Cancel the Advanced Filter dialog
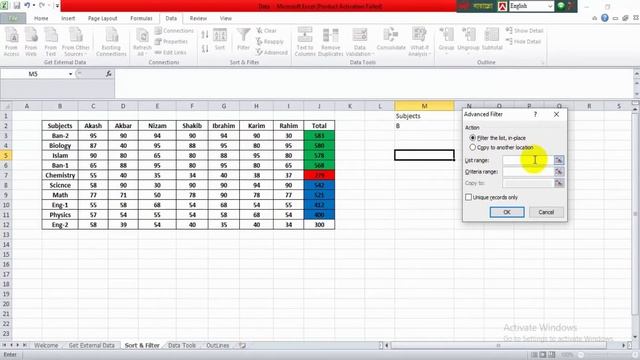The image size is (640, 360). [x=546, y=212]
